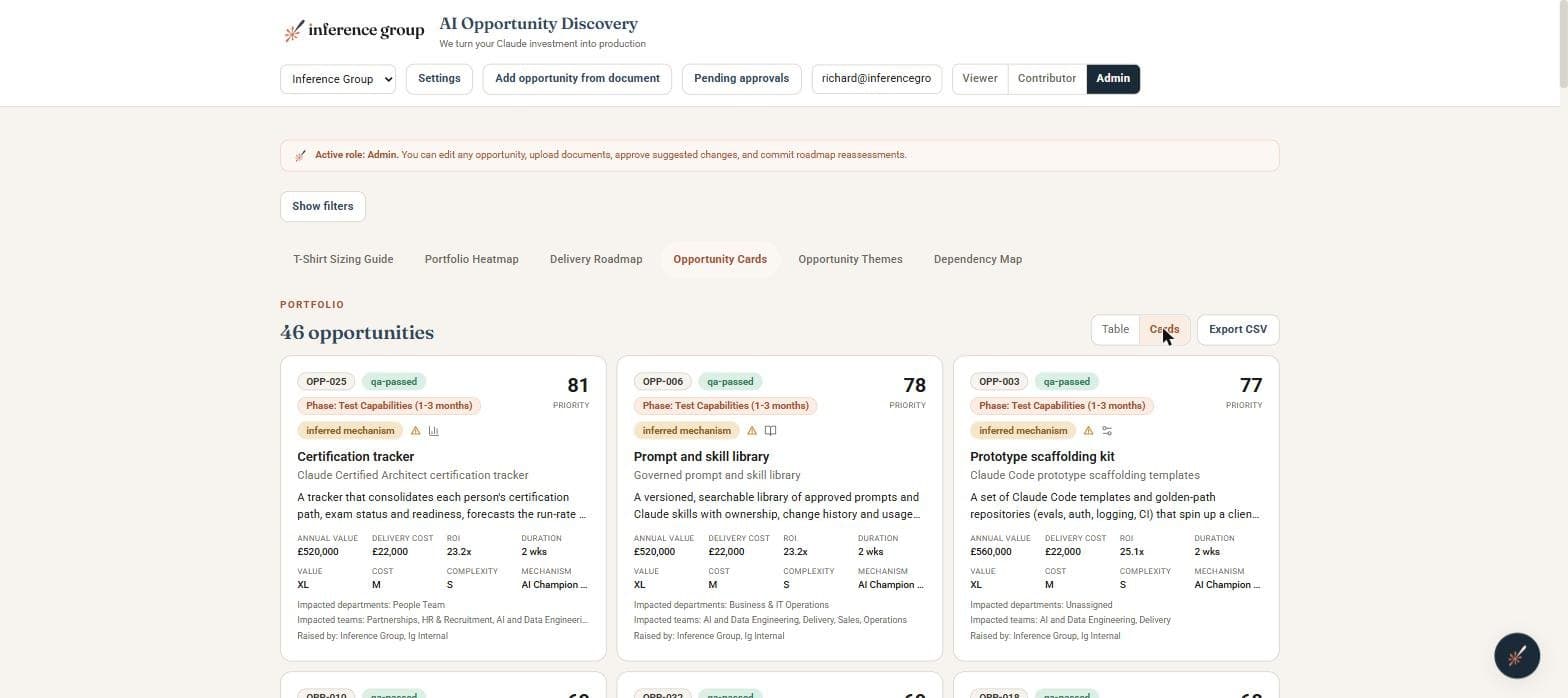
Task: Click qa-passed badge on OPP-025 card
Action: 394,382
